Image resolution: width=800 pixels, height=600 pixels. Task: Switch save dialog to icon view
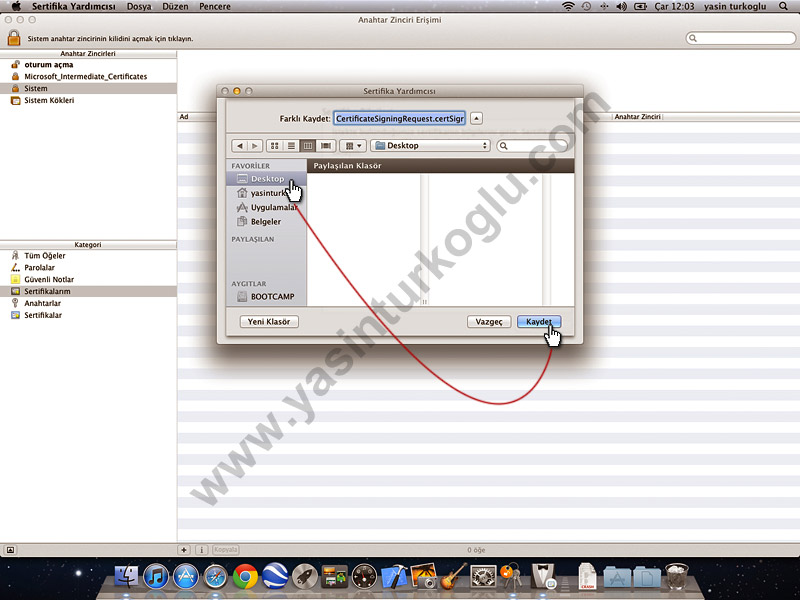[x=275, y=145]
